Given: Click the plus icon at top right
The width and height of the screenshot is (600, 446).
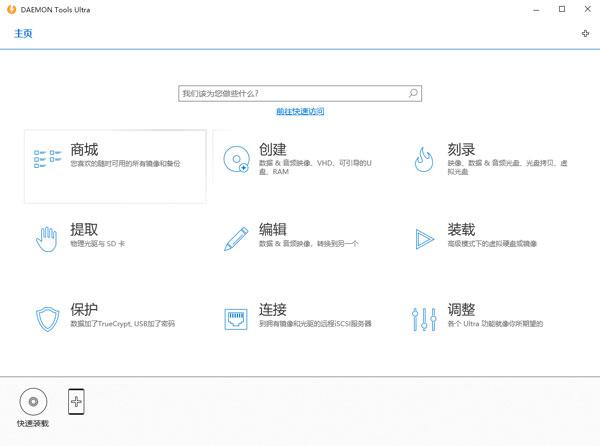Looking at the screenshot, I should tap(585, 33).
